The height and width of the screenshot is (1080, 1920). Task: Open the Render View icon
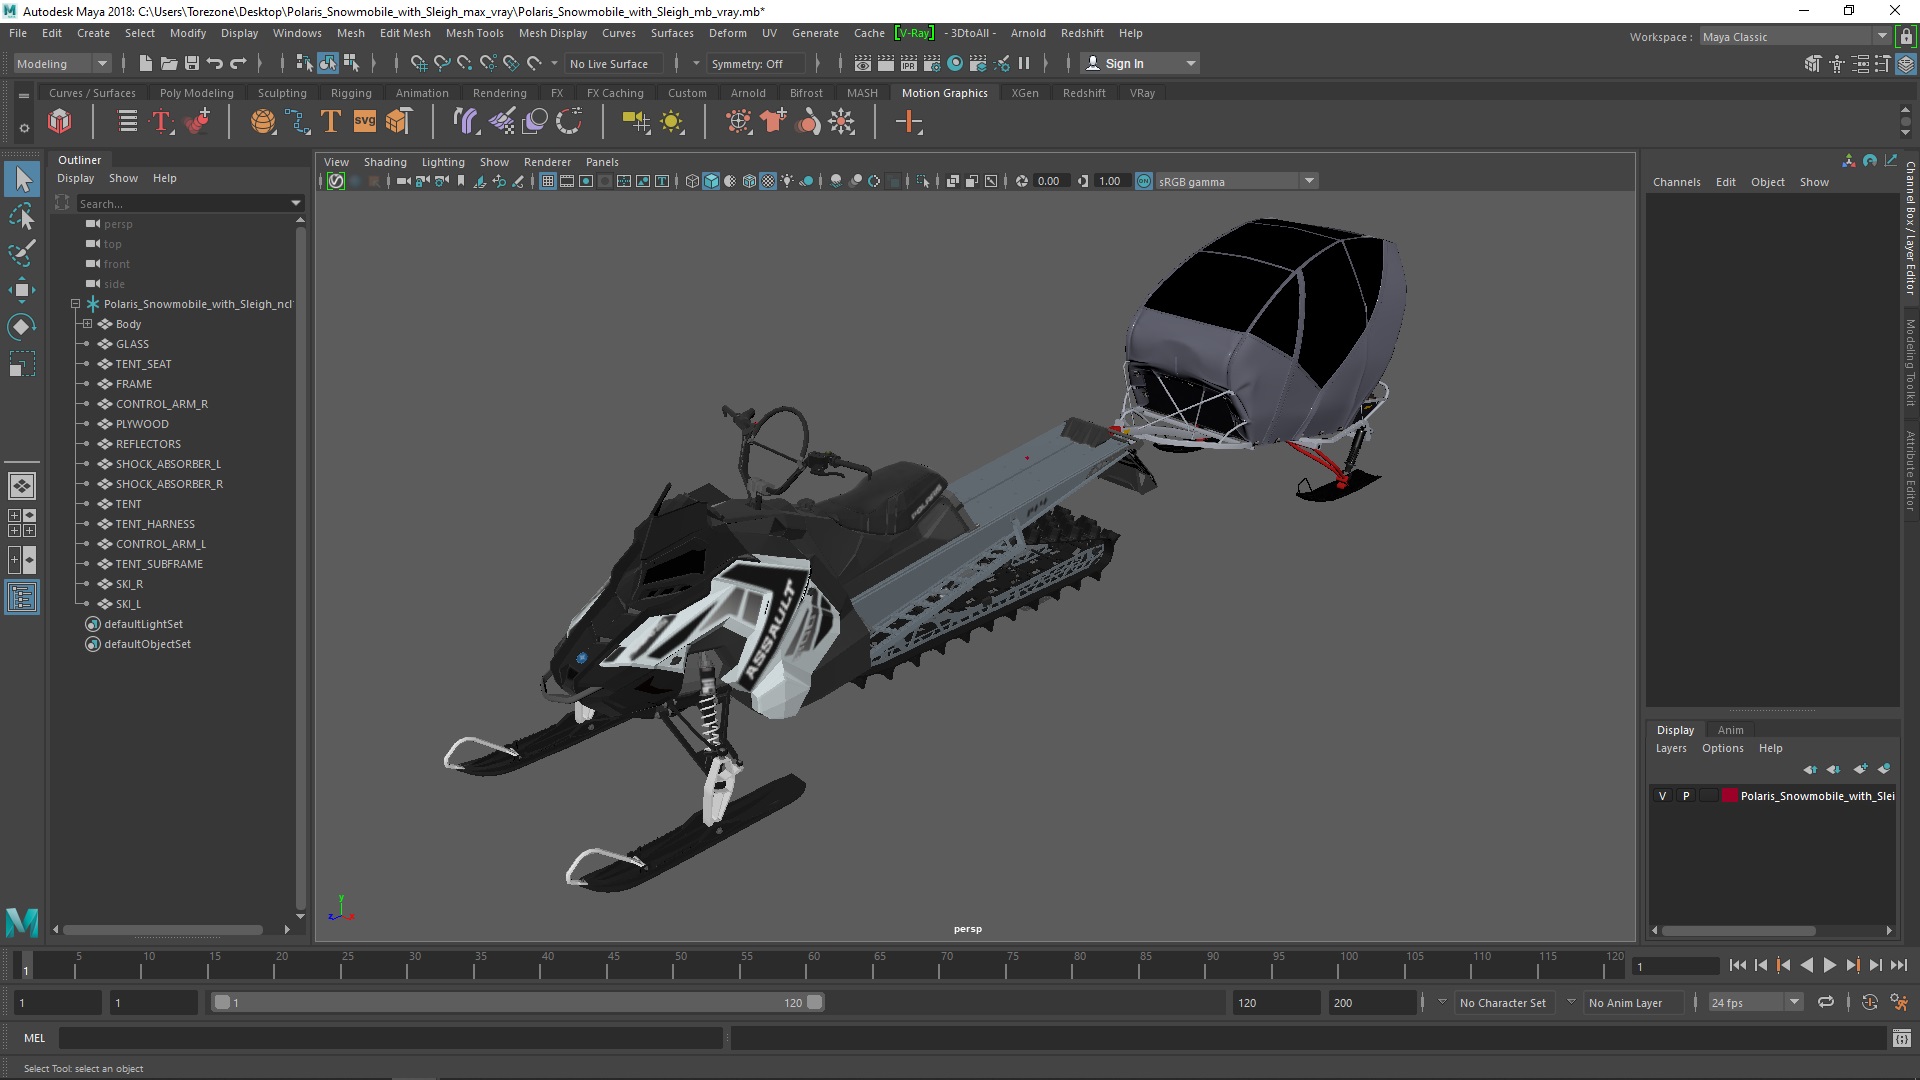(863, 63)
